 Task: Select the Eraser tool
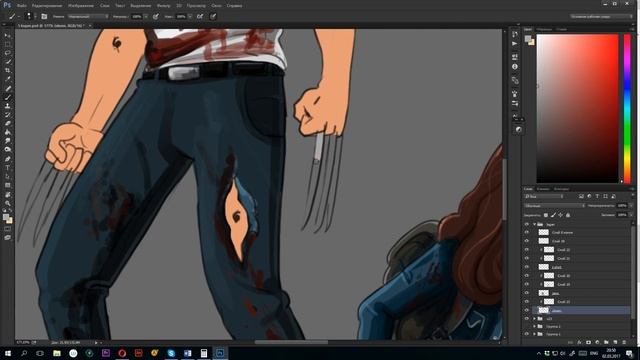tap(7, 123)
